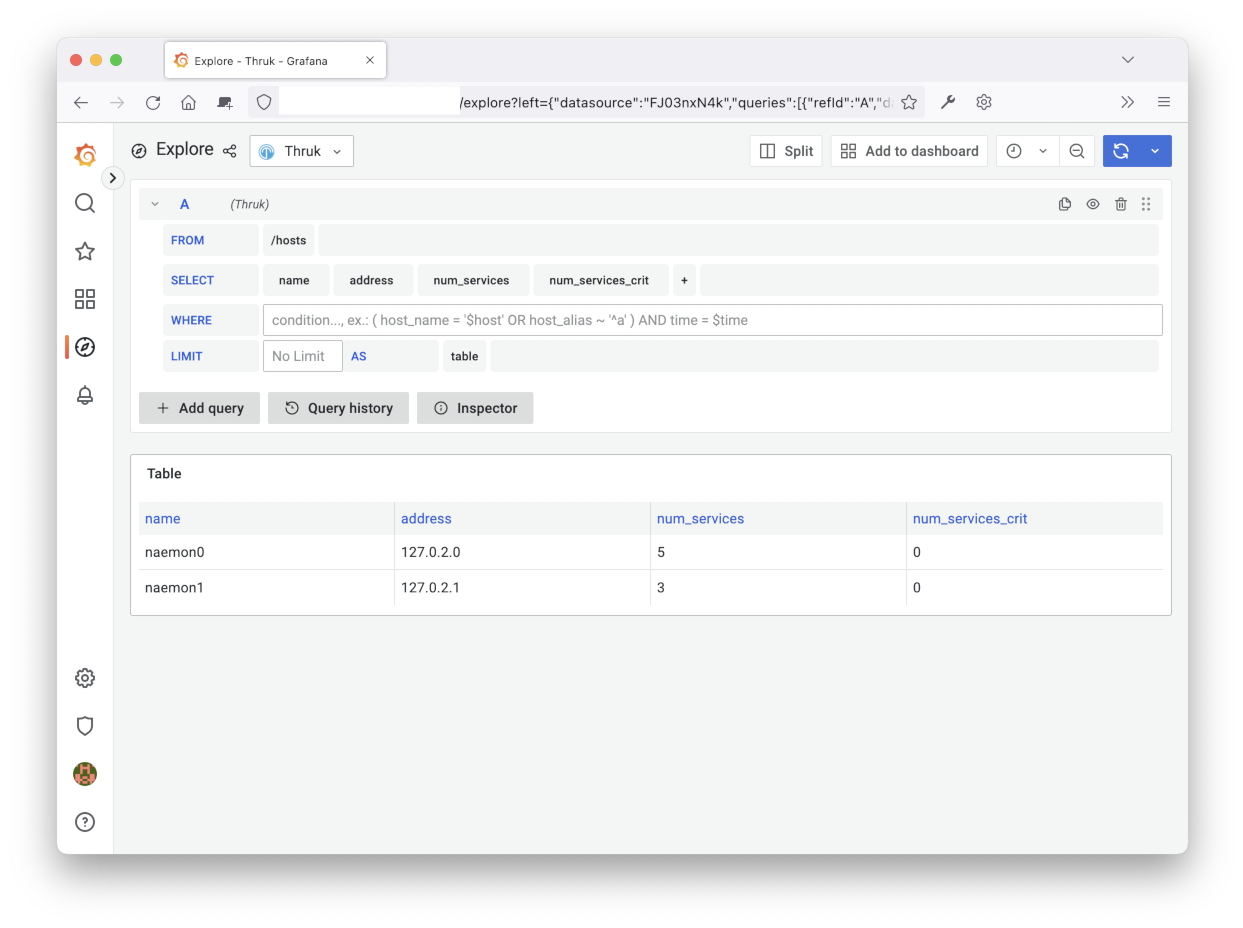This screenshot has height=928, width=1243.
Task: Duplicate query A copy icon
Action: click(x=1065, y=204)
